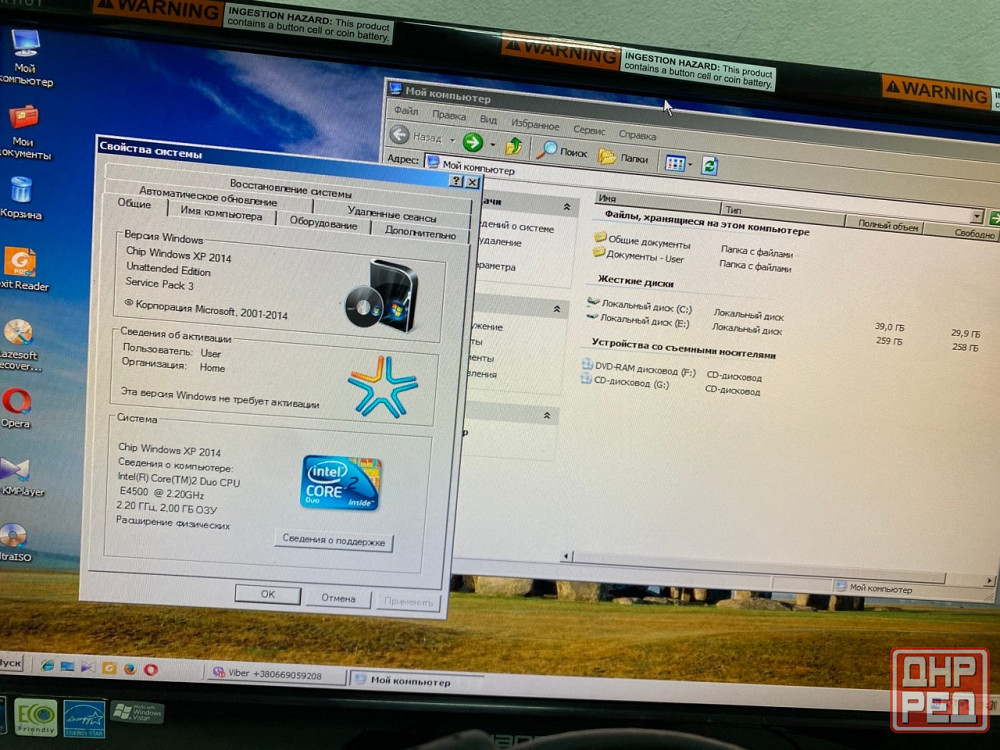Switch to the Восстановление системы tab

[290, 189]
